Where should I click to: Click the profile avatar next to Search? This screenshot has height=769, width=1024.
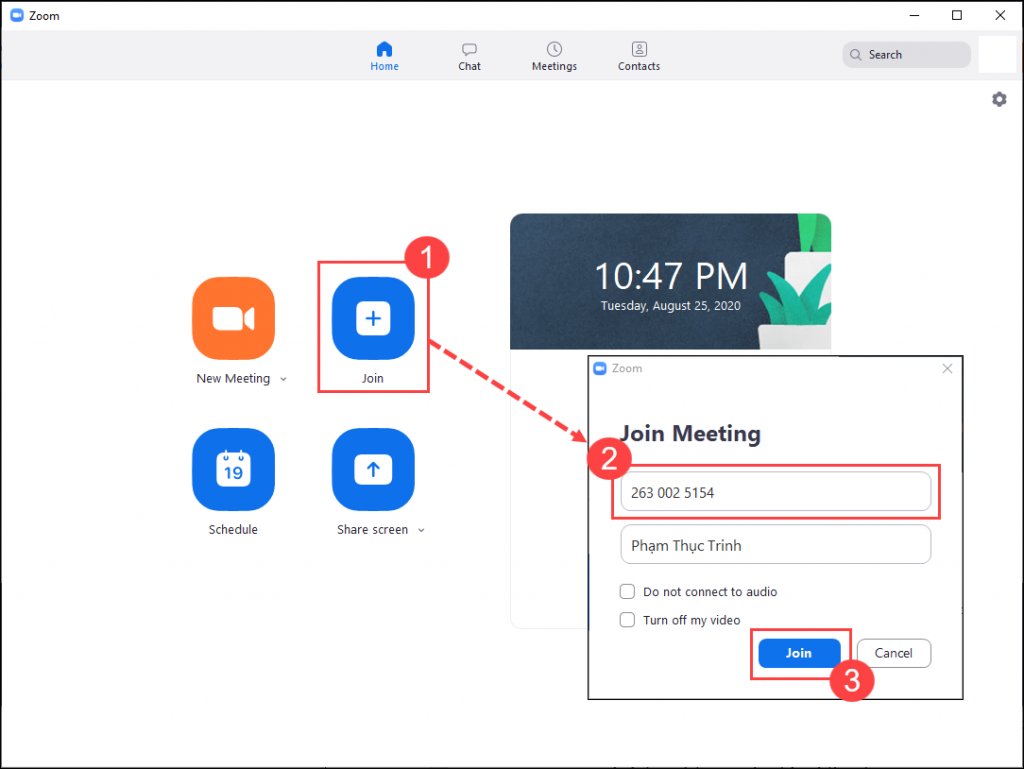[997, 55]
